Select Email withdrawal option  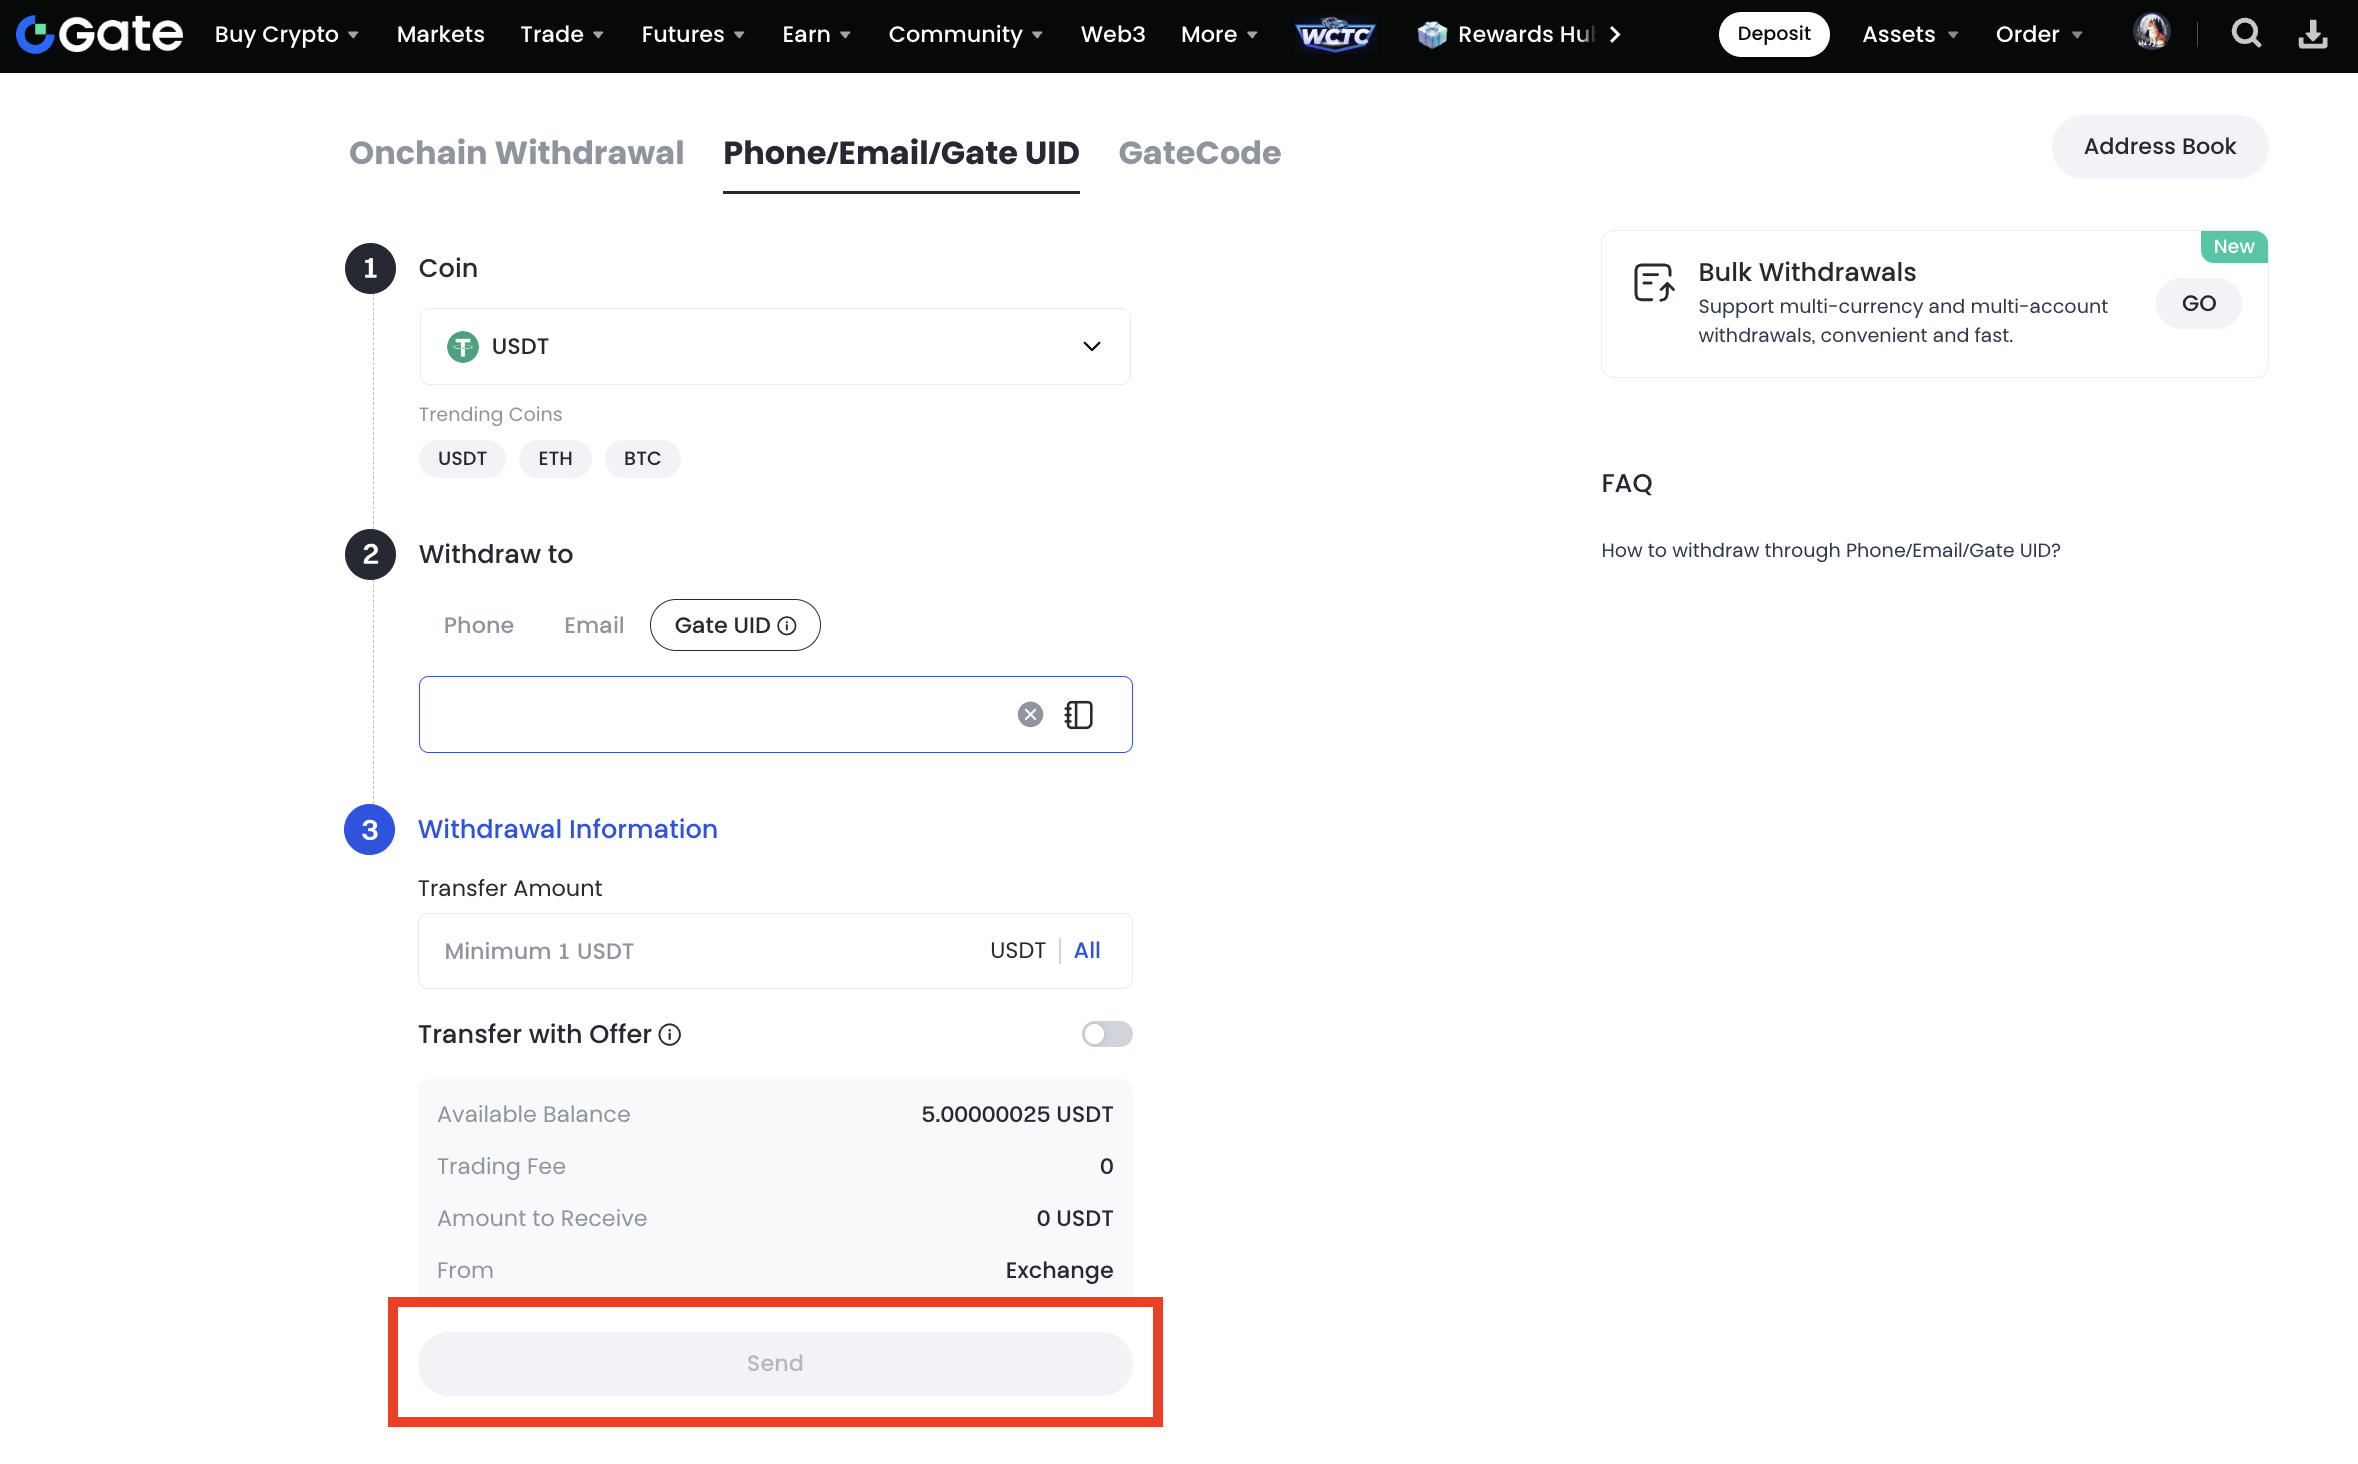click(593, 626)
